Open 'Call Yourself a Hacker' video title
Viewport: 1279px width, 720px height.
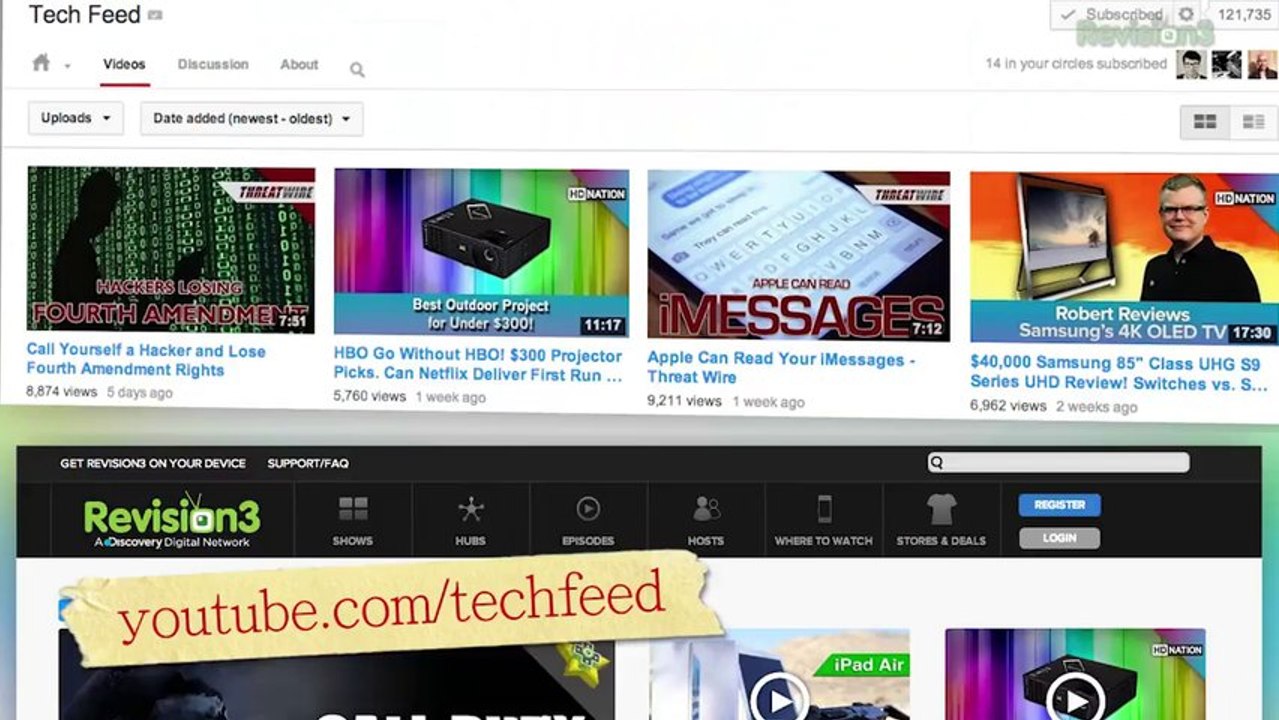[x=146, y=360]
